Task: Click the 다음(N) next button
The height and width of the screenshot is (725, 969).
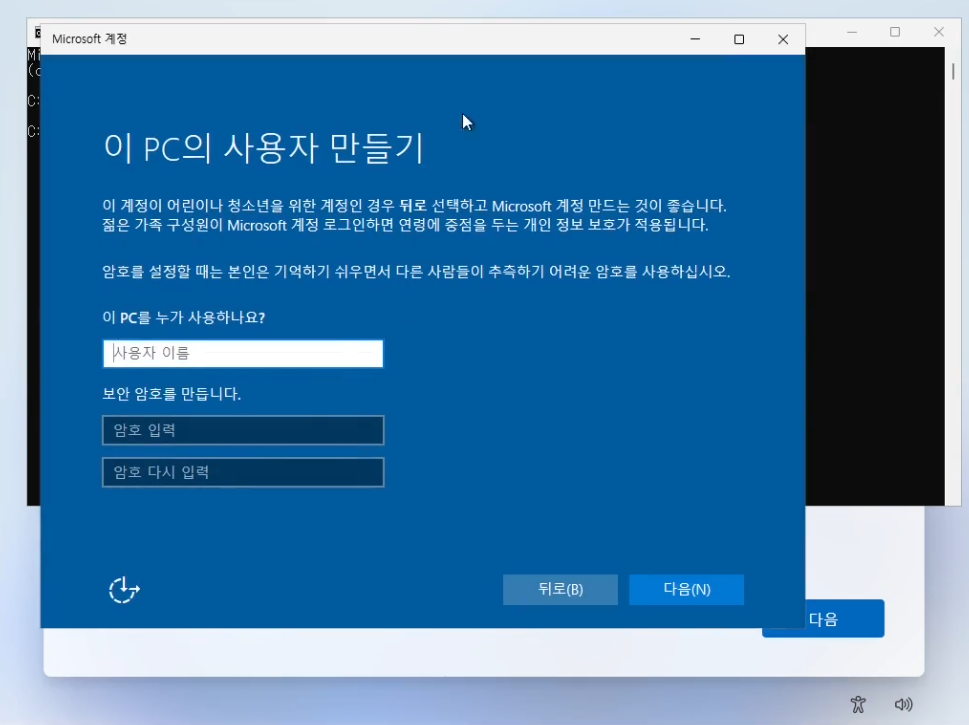Action: (x=686, y=589)
